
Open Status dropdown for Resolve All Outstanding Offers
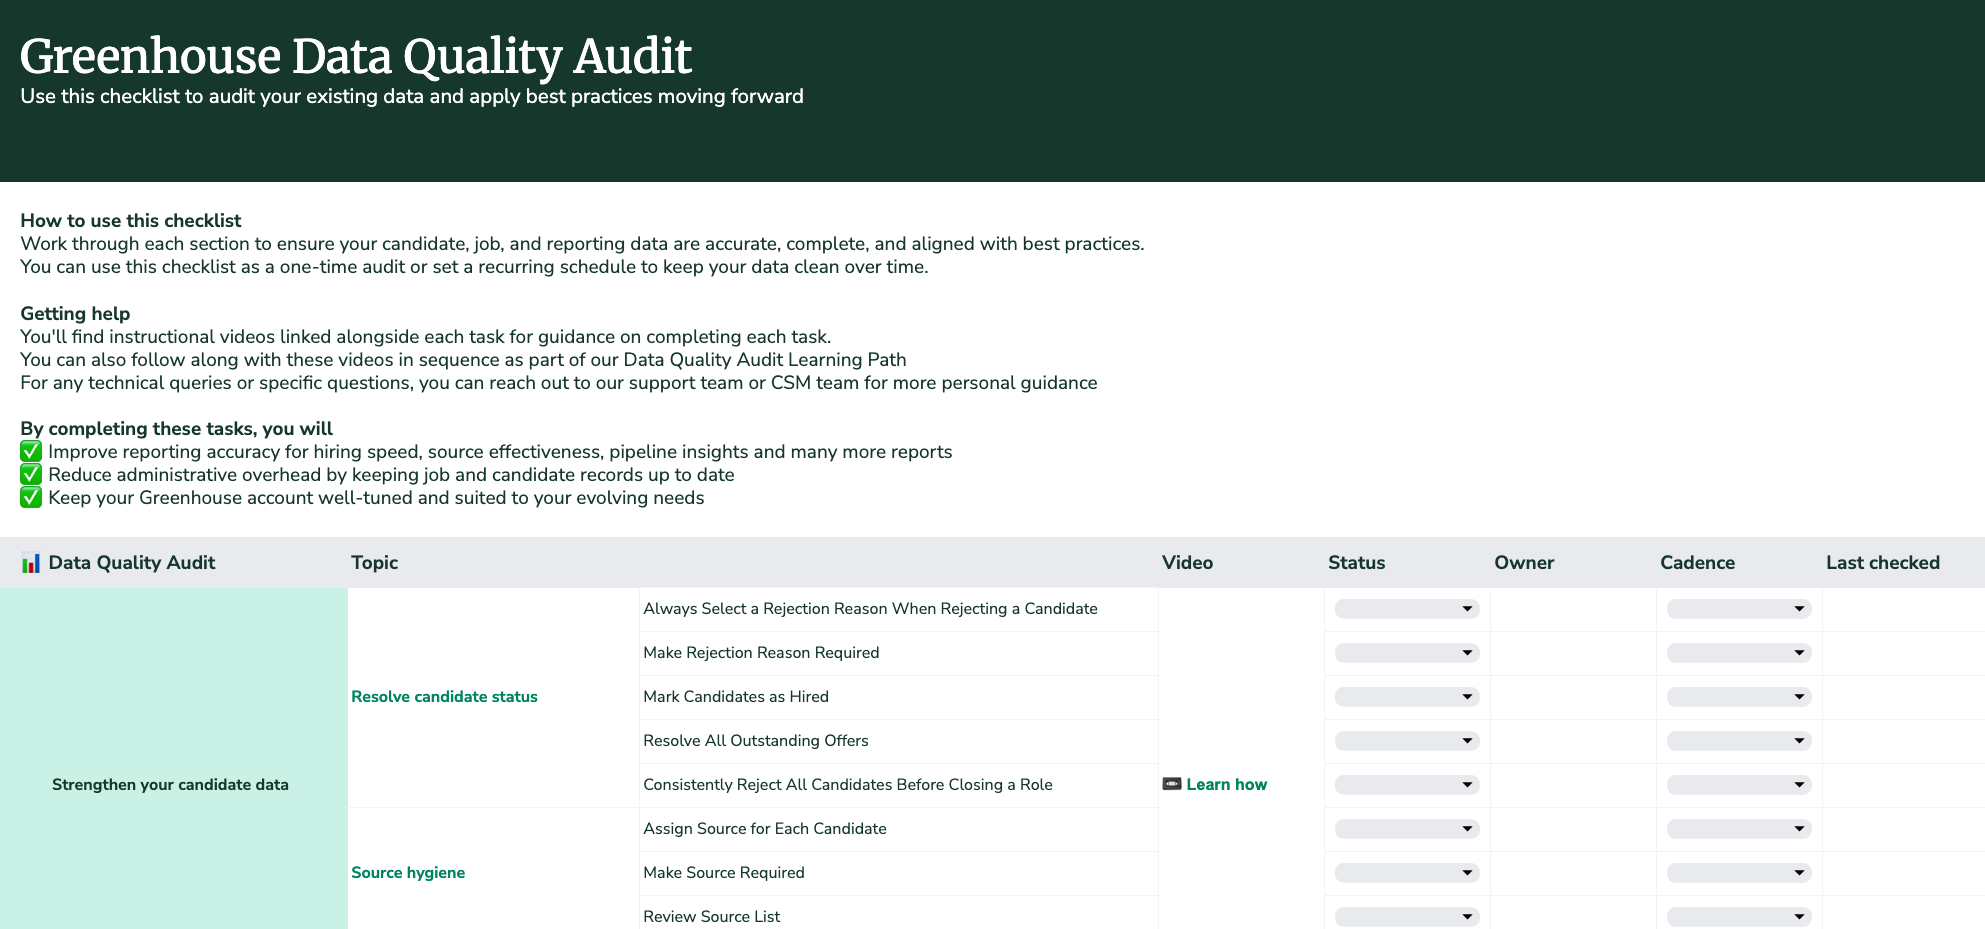coord(1406,741)
